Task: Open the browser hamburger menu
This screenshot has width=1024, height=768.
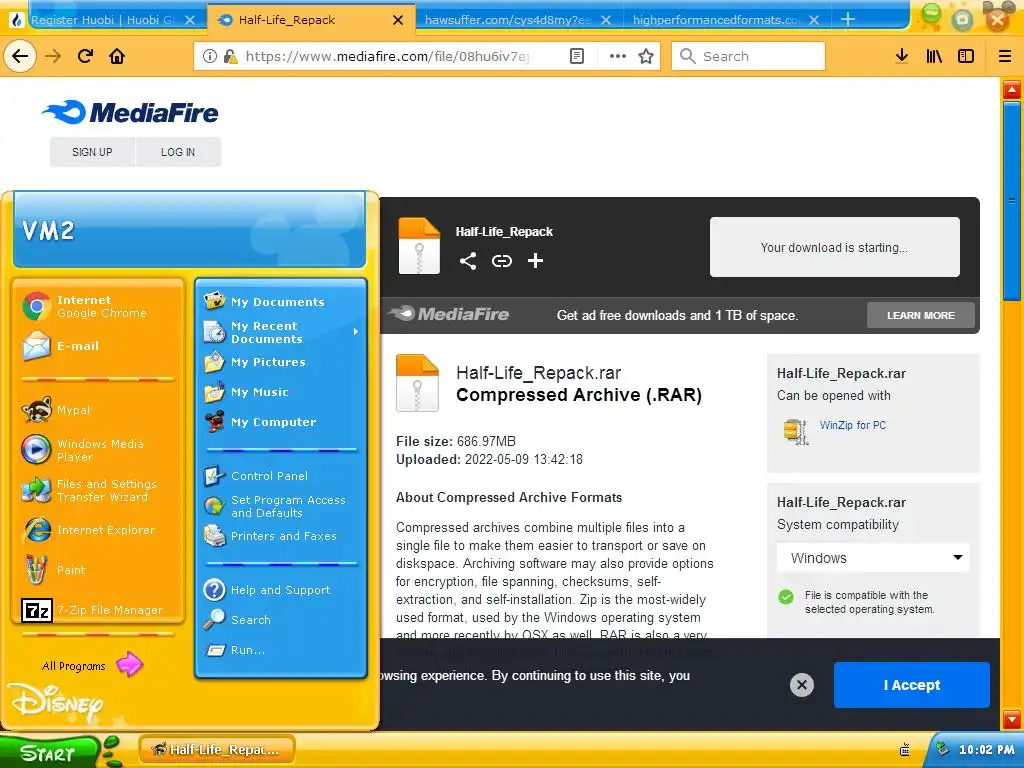Action: click(1005, 56)
